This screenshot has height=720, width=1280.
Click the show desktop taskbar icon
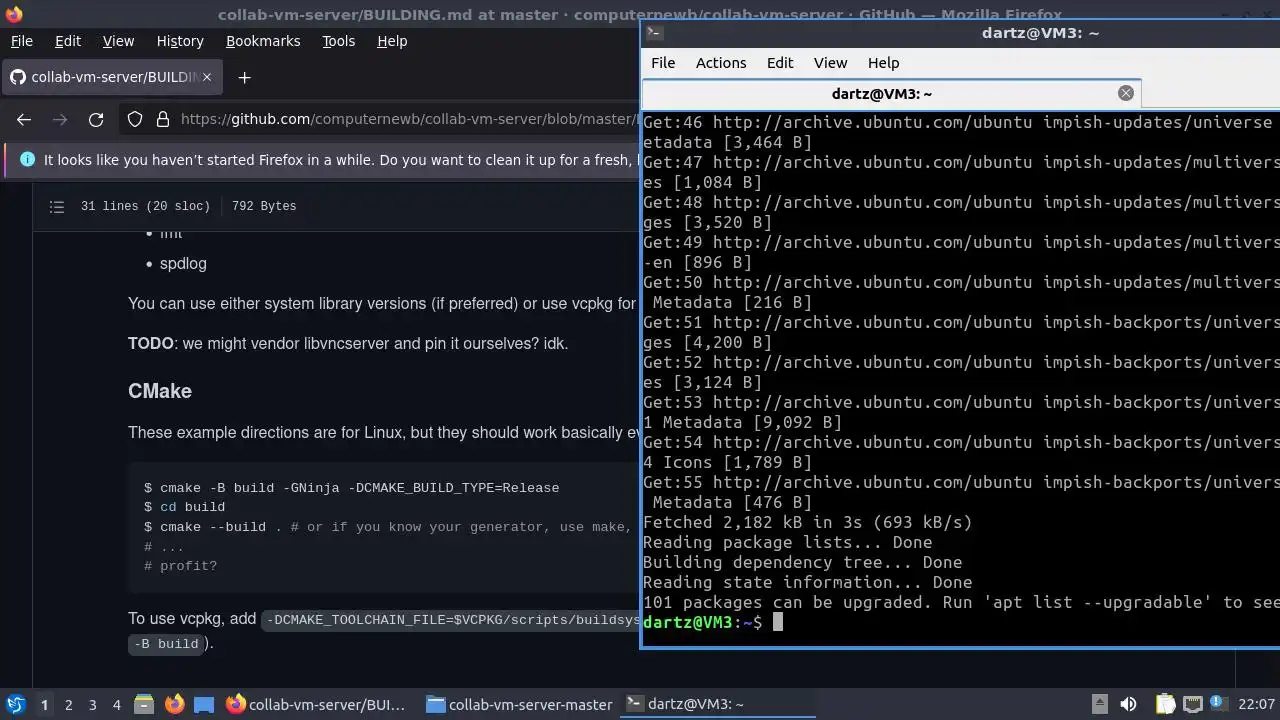204,704
